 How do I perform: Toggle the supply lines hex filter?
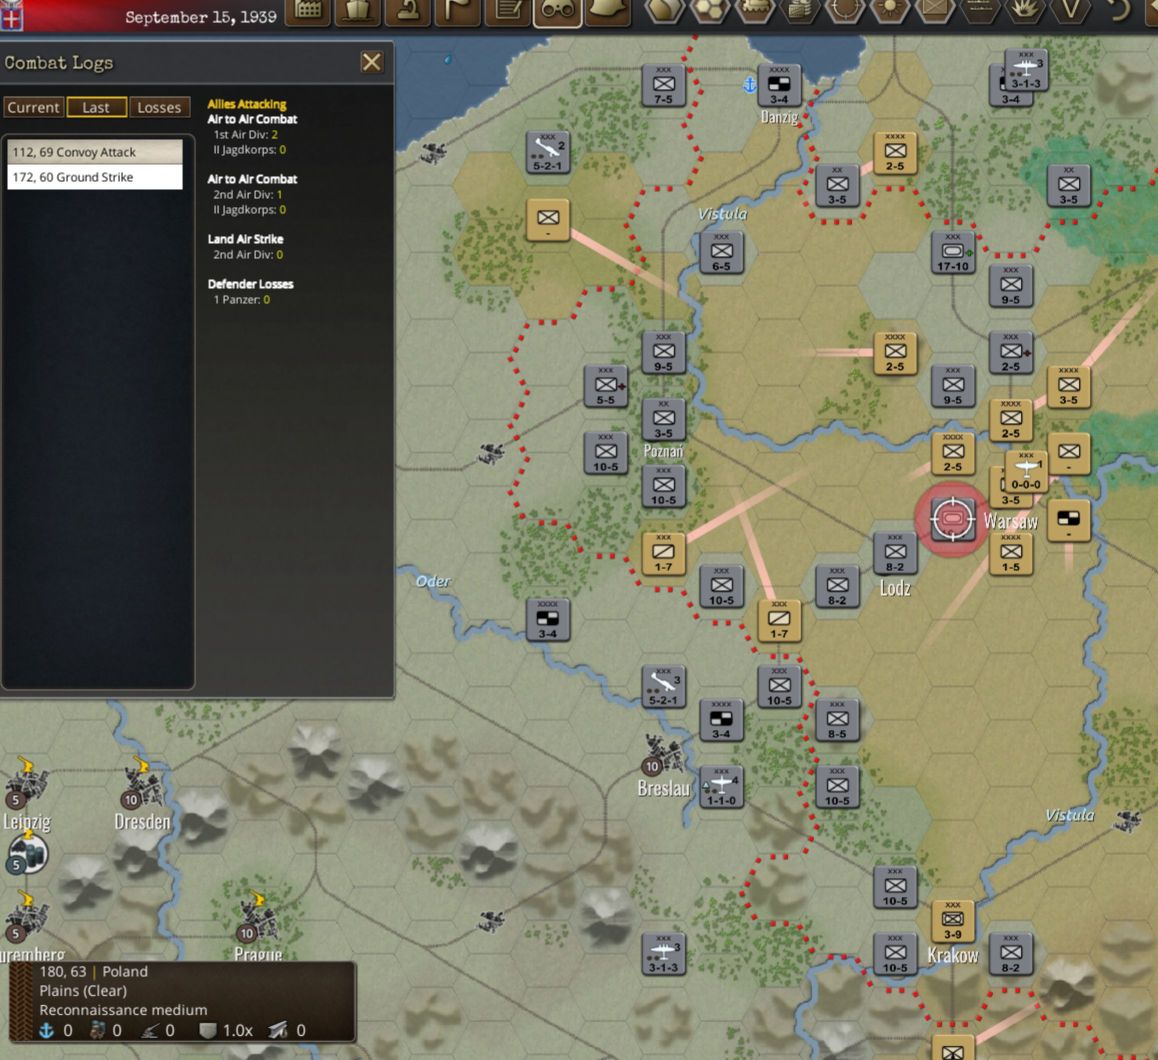tap(980, 10)
